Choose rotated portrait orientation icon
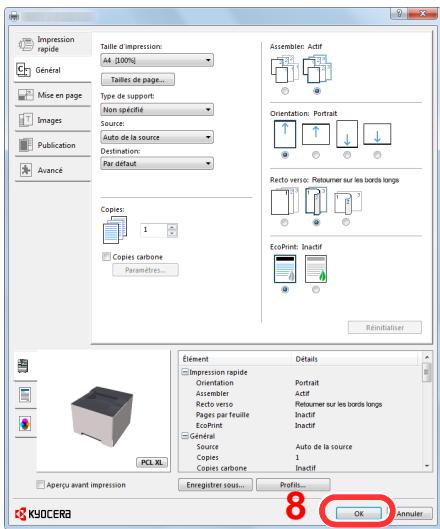This screenshot has width=440, height=529. (347, 134)
